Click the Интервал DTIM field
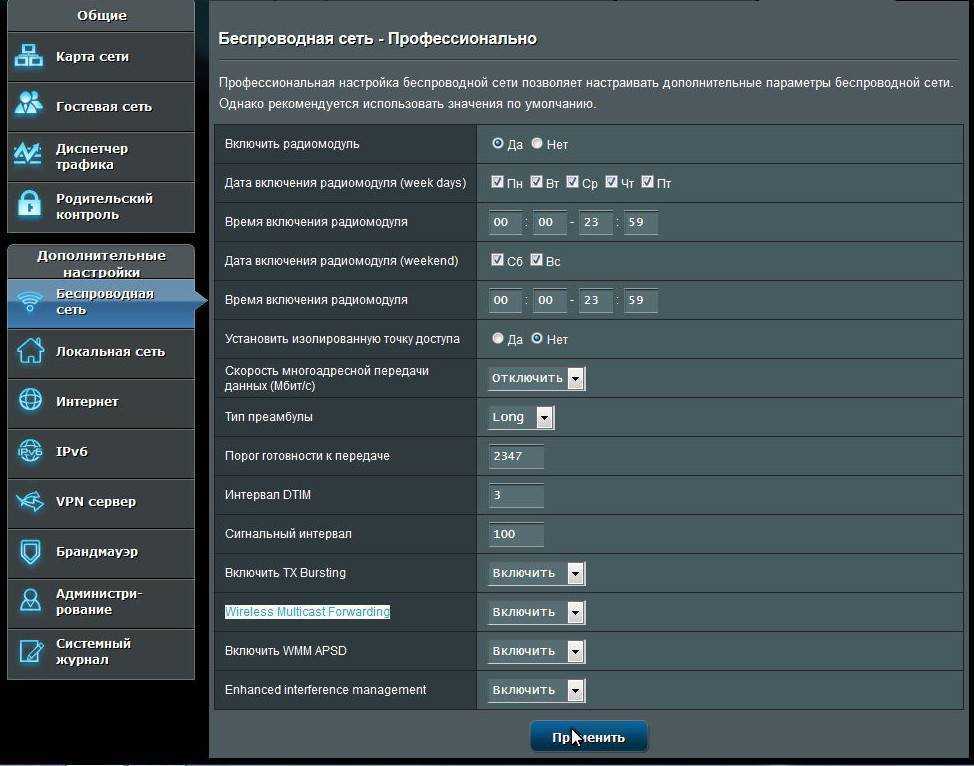The image size is (974, 766). [x=516, y=495]
